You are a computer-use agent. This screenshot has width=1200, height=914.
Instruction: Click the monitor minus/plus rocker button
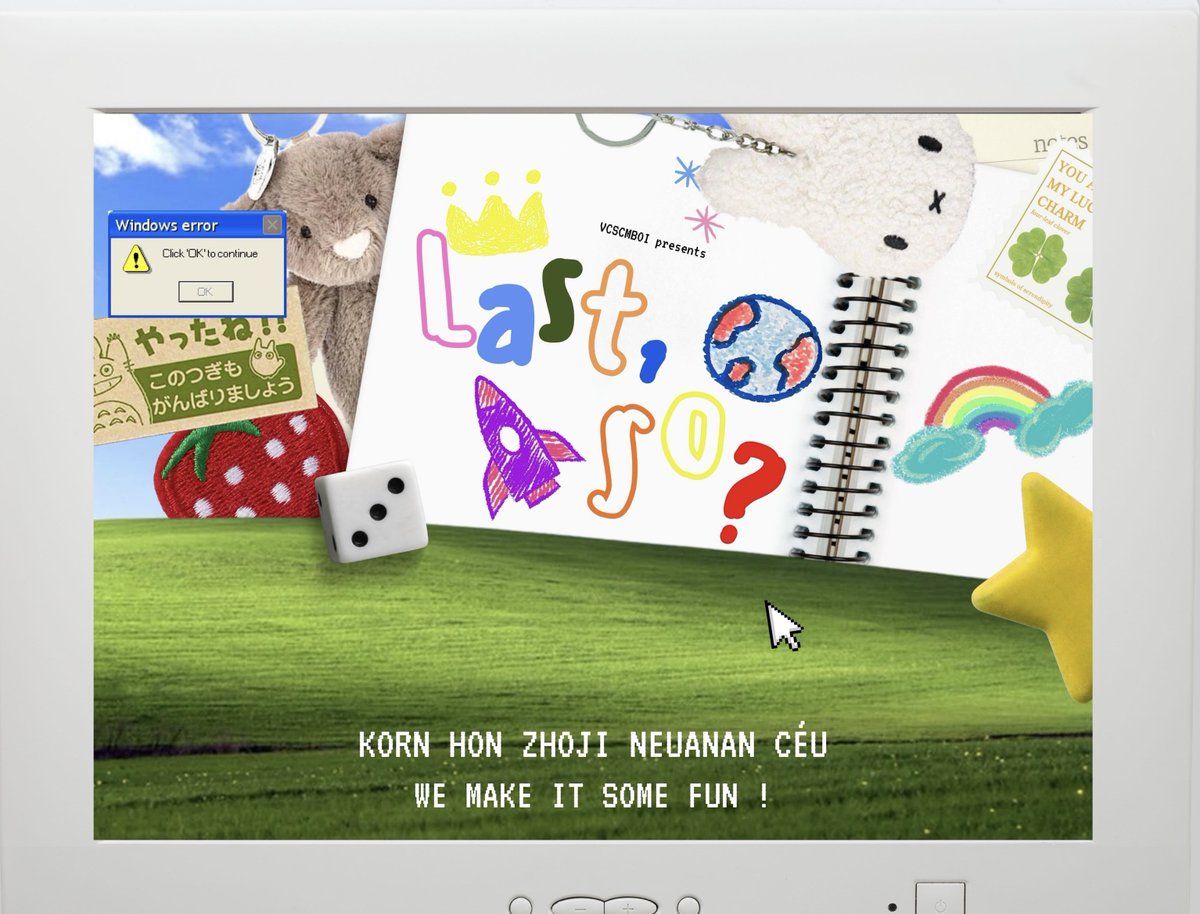point(604,907)
